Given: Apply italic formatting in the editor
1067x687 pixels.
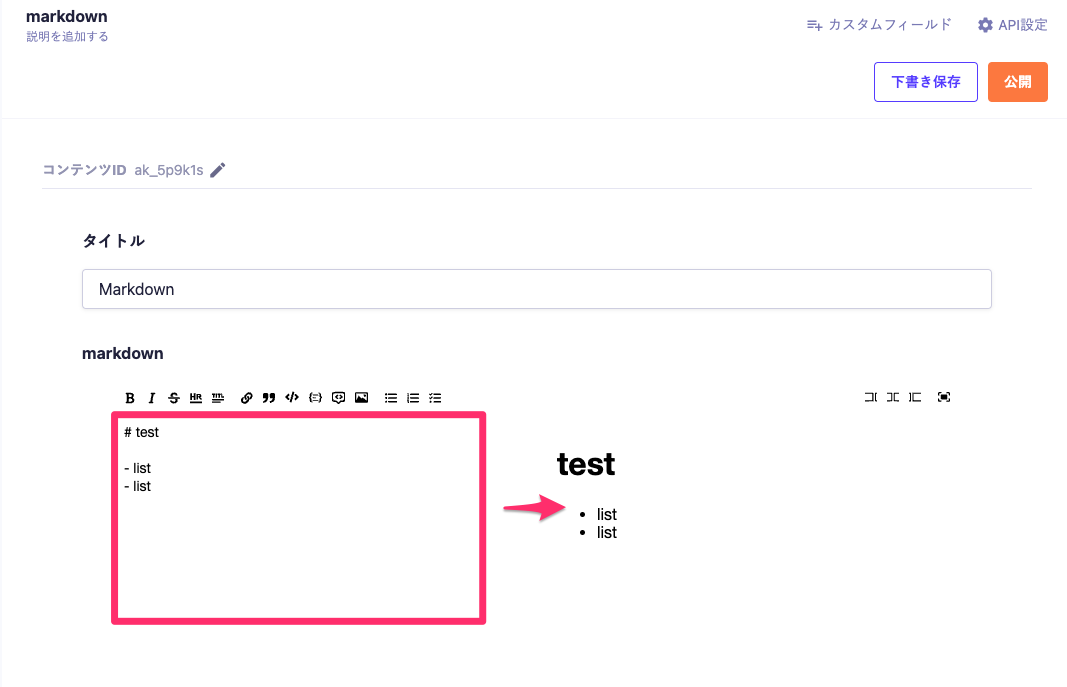Looking at the screenshot, I should 152,397.
